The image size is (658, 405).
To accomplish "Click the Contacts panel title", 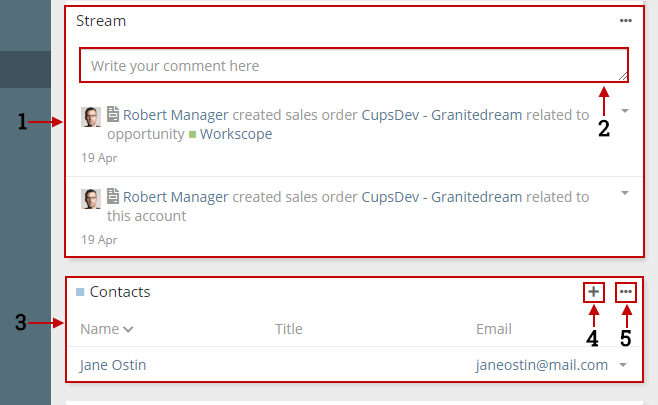I will pos(120,292).
